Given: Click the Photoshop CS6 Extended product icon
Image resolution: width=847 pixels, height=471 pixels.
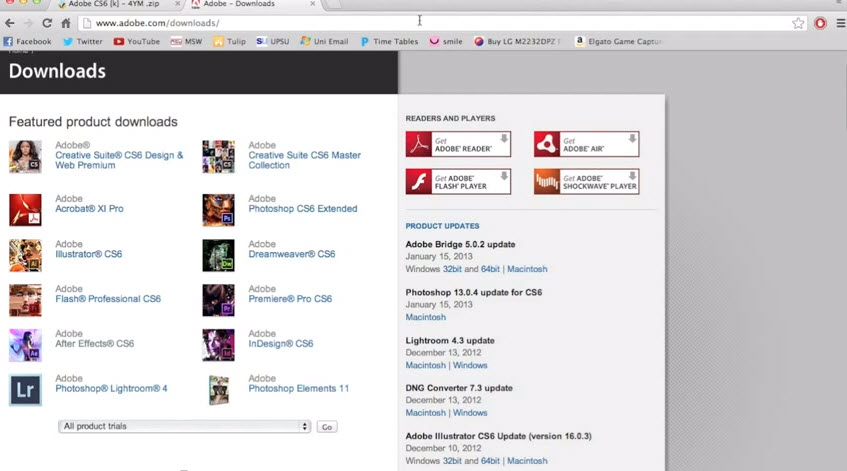Looking at the screenshot, I should 219,210.
